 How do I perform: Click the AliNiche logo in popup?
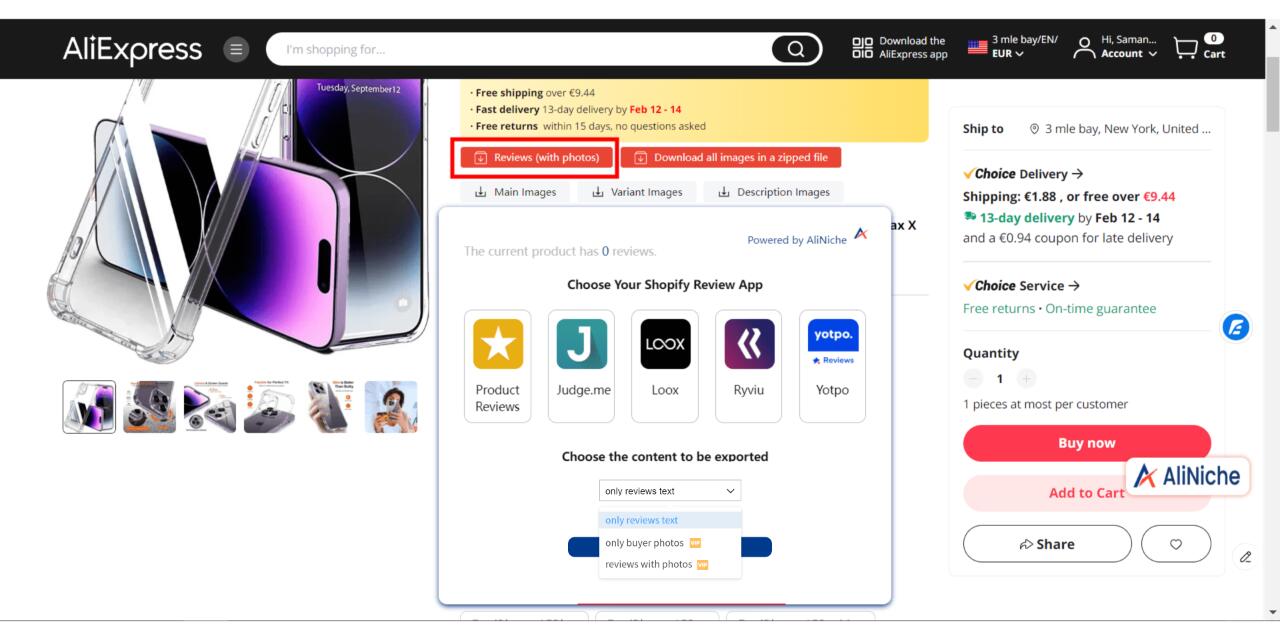click(862, 234)
